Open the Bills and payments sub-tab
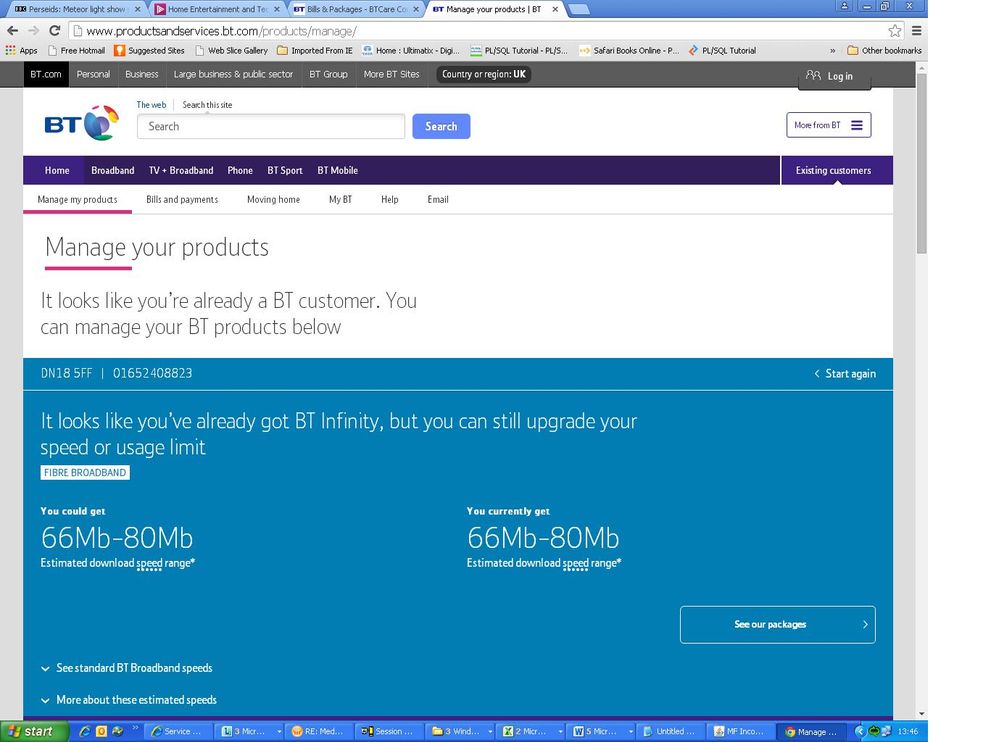999x742 pixels. (x=182, y=199)
